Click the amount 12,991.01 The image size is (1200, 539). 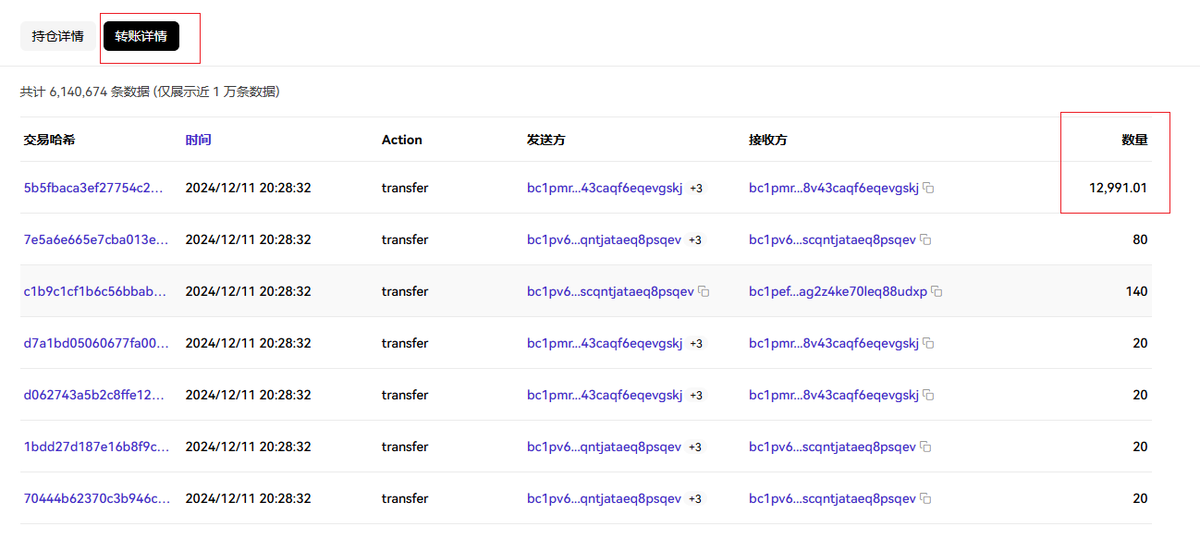(x=1118, y=188)
